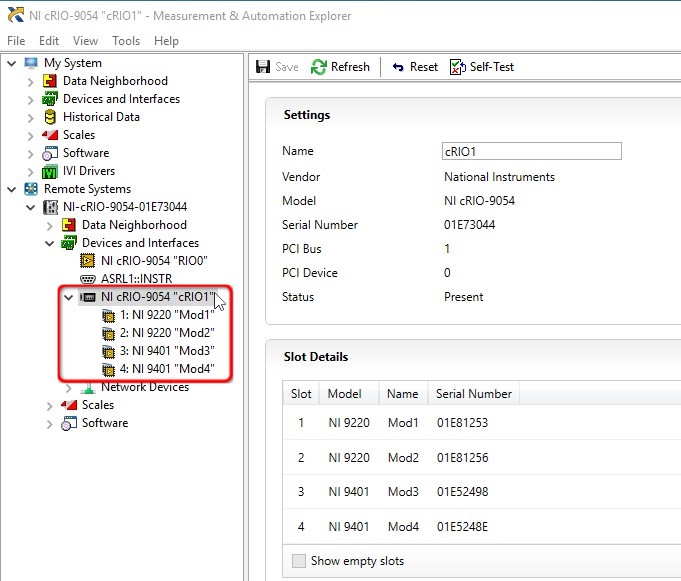Click the Serial Number column header

tap(474, 393)
